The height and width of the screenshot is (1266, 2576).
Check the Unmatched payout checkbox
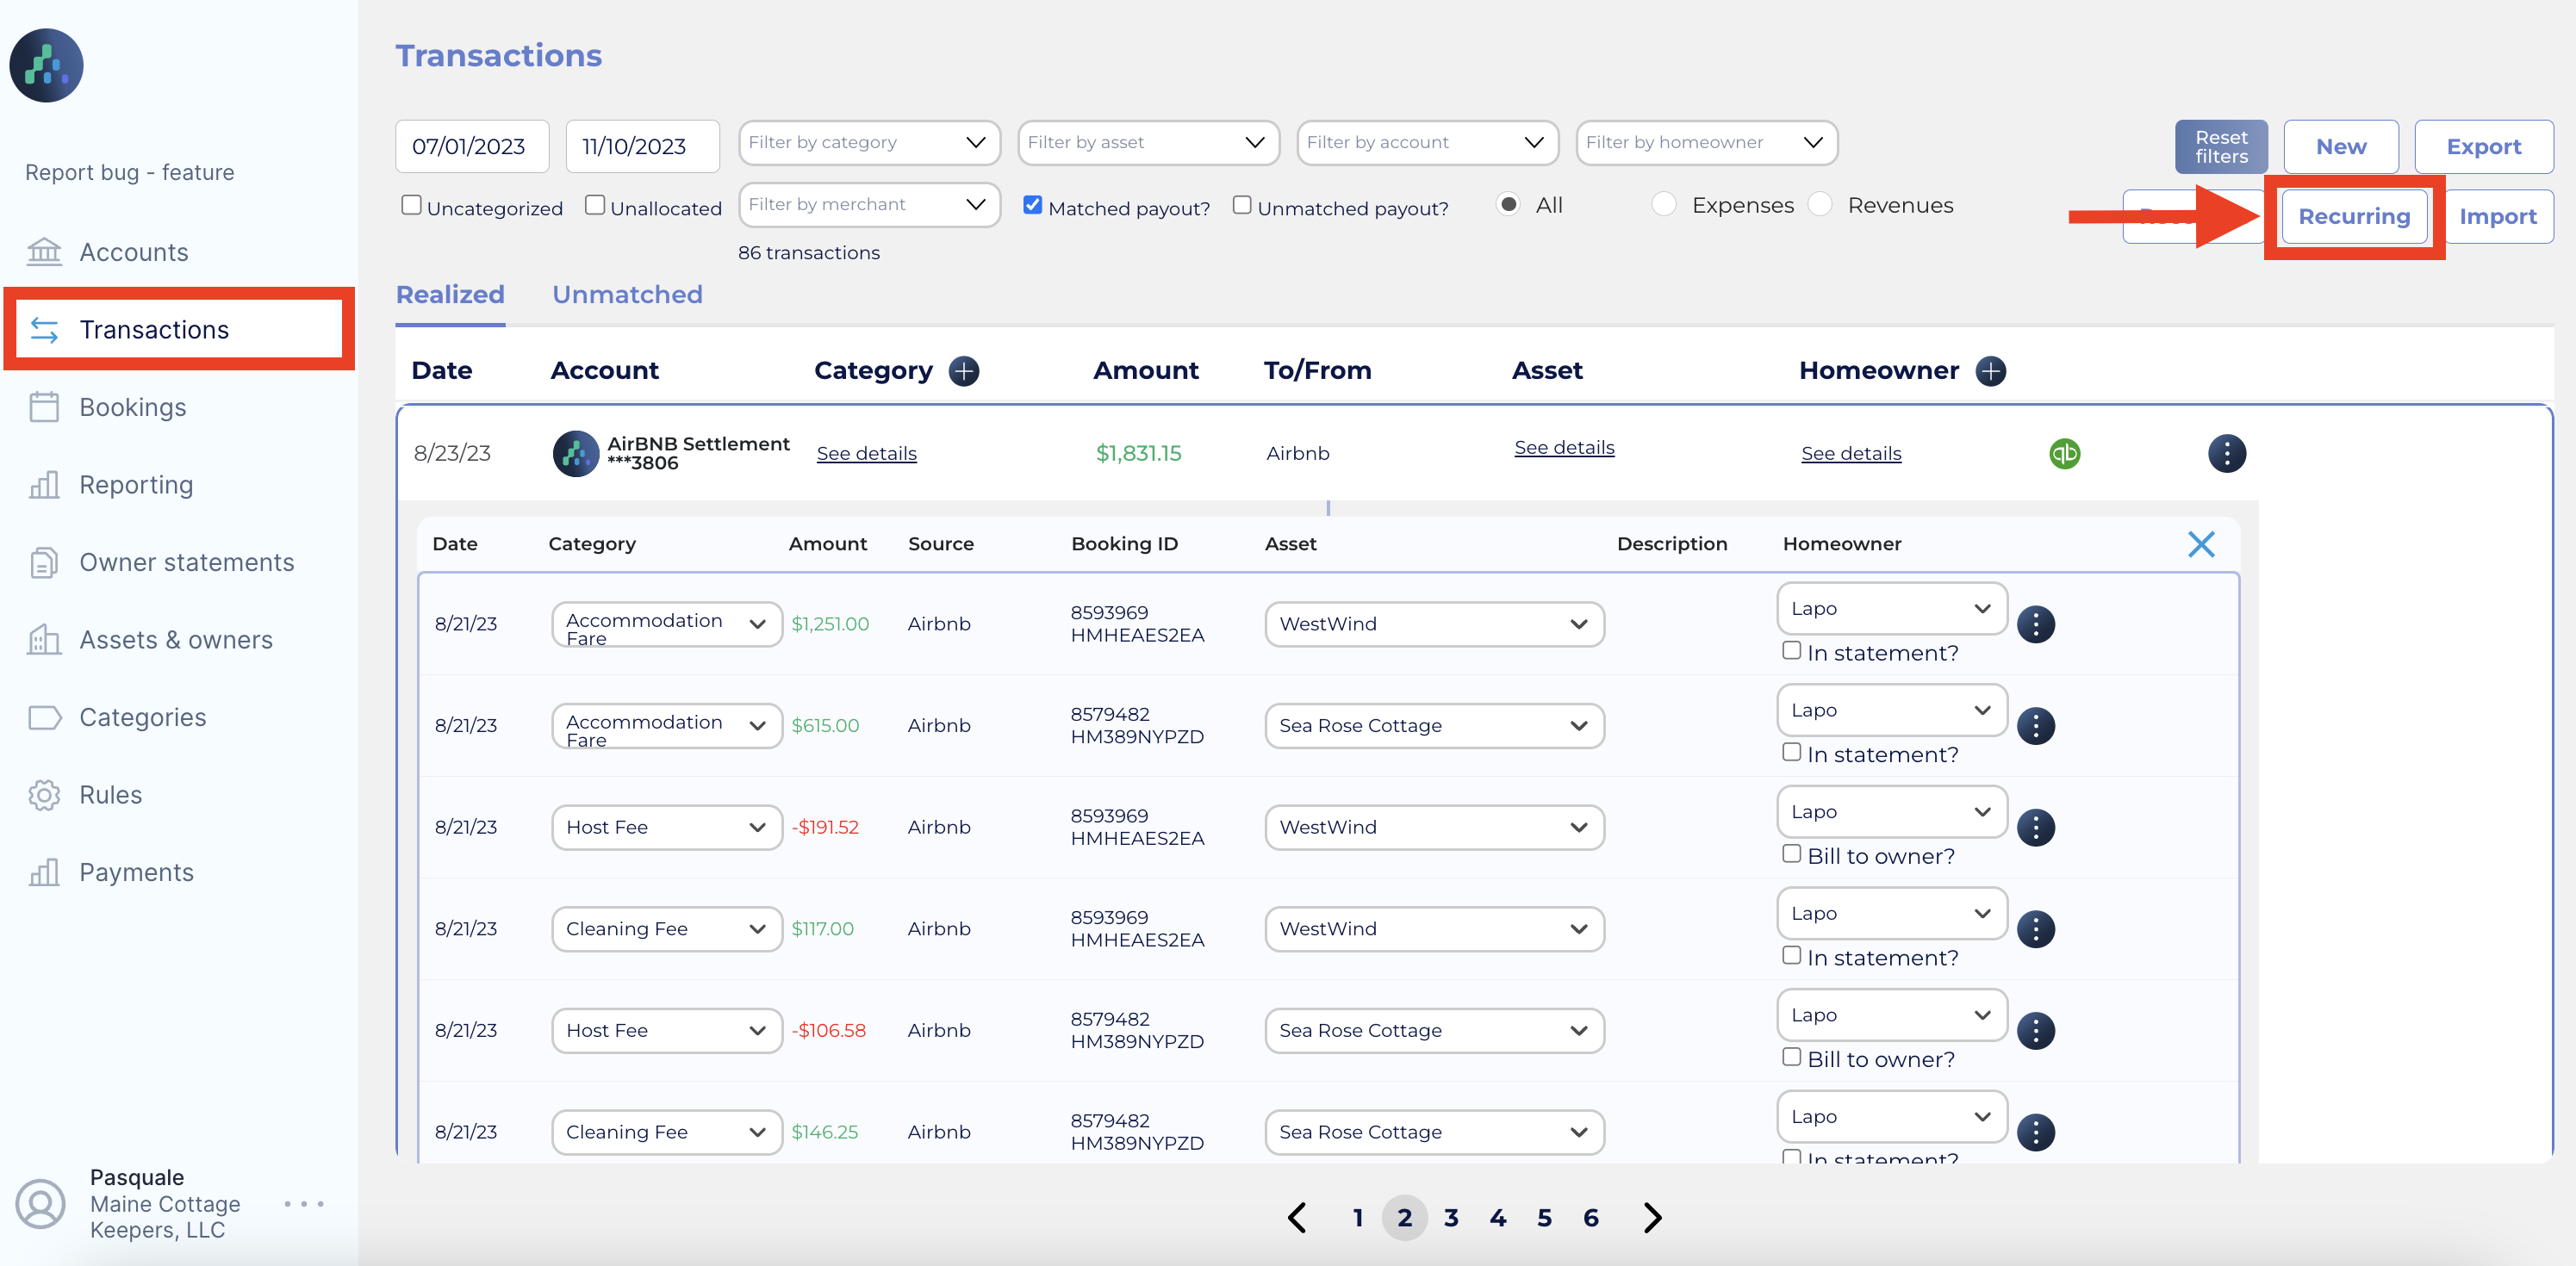click(1242, 205)
